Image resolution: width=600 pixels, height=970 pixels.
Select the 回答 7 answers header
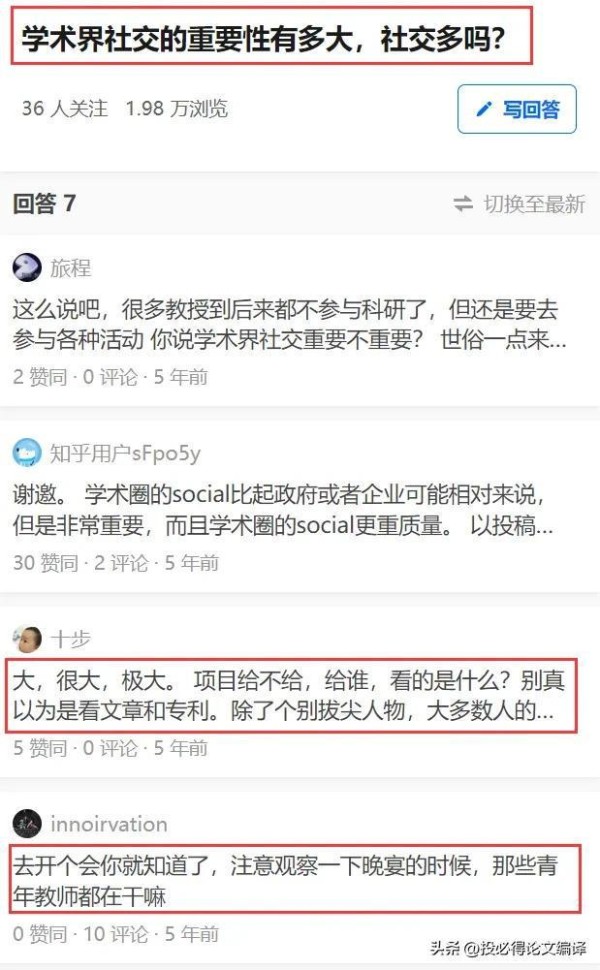(44, 204)
